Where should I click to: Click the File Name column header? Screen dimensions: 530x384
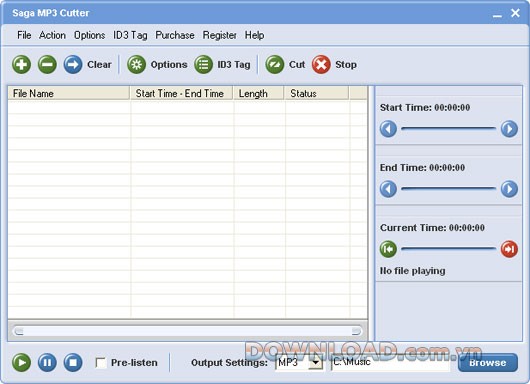pos(69,93)
